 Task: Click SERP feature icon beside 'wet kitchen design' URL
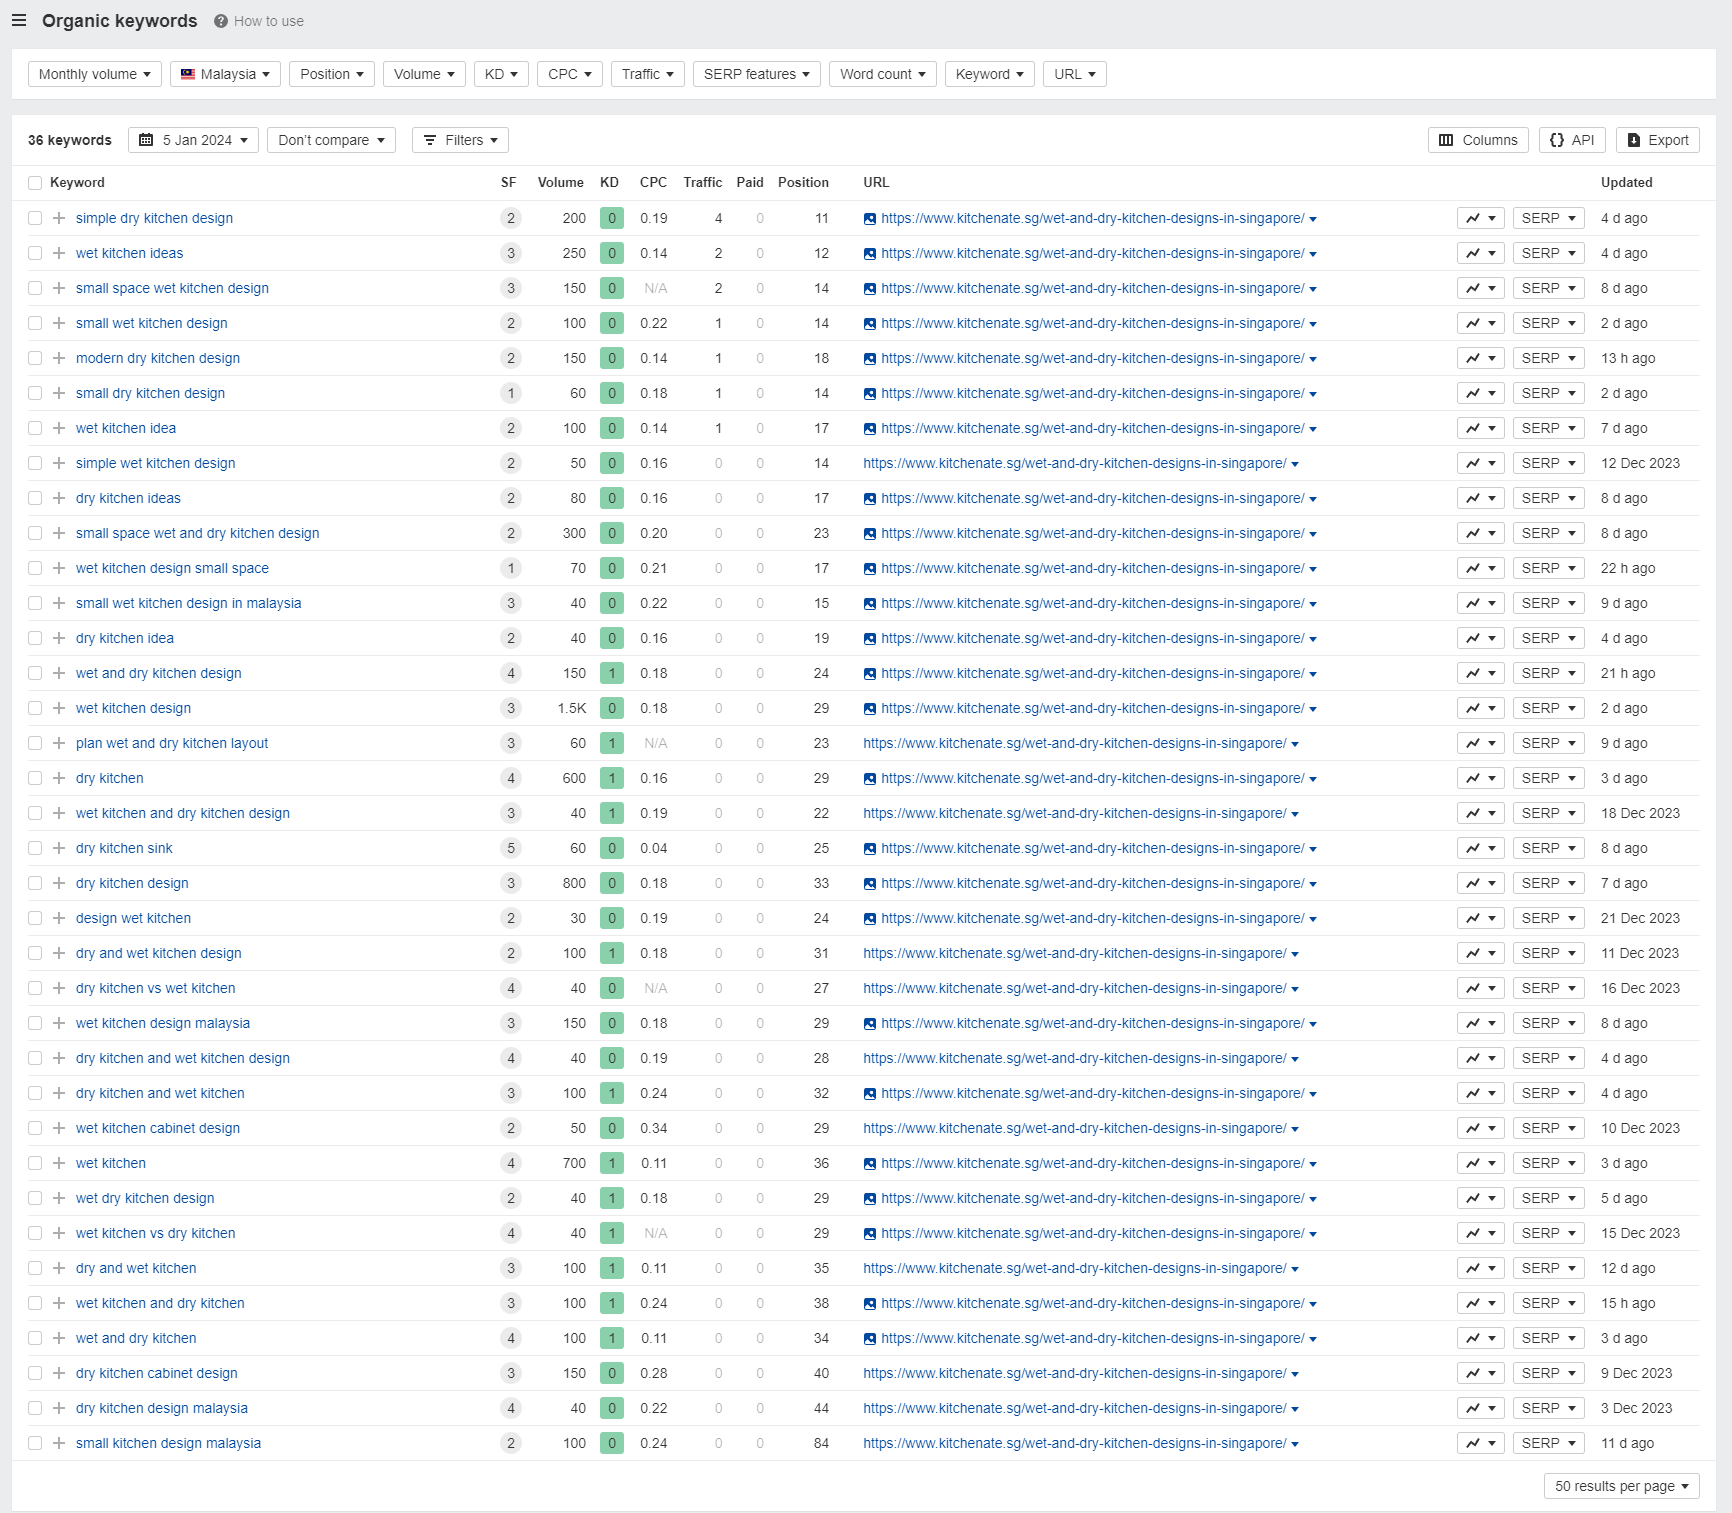[870, 709]
